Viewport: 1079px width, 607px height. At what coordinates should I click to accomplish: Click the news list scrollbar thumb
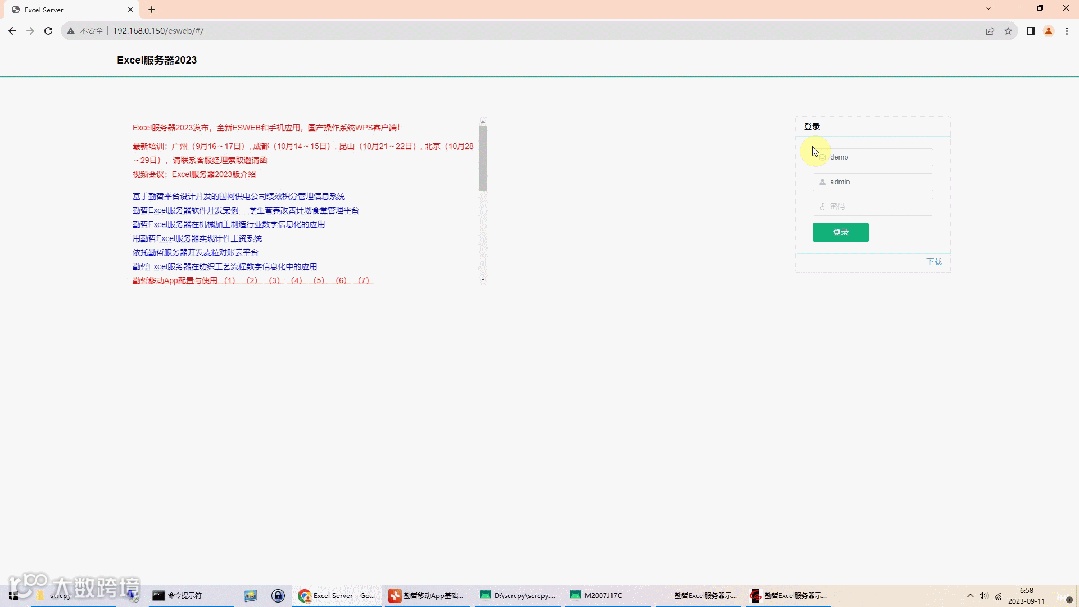(x=483, y=158)
